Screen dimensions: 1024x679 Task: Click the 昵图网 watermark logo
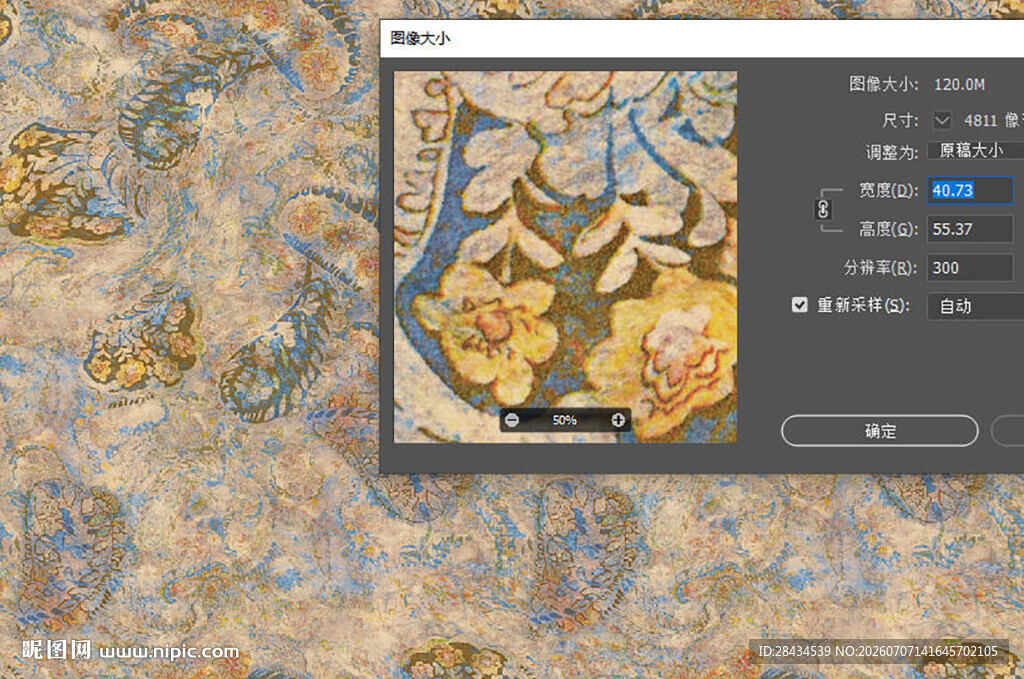pos(56,650)
